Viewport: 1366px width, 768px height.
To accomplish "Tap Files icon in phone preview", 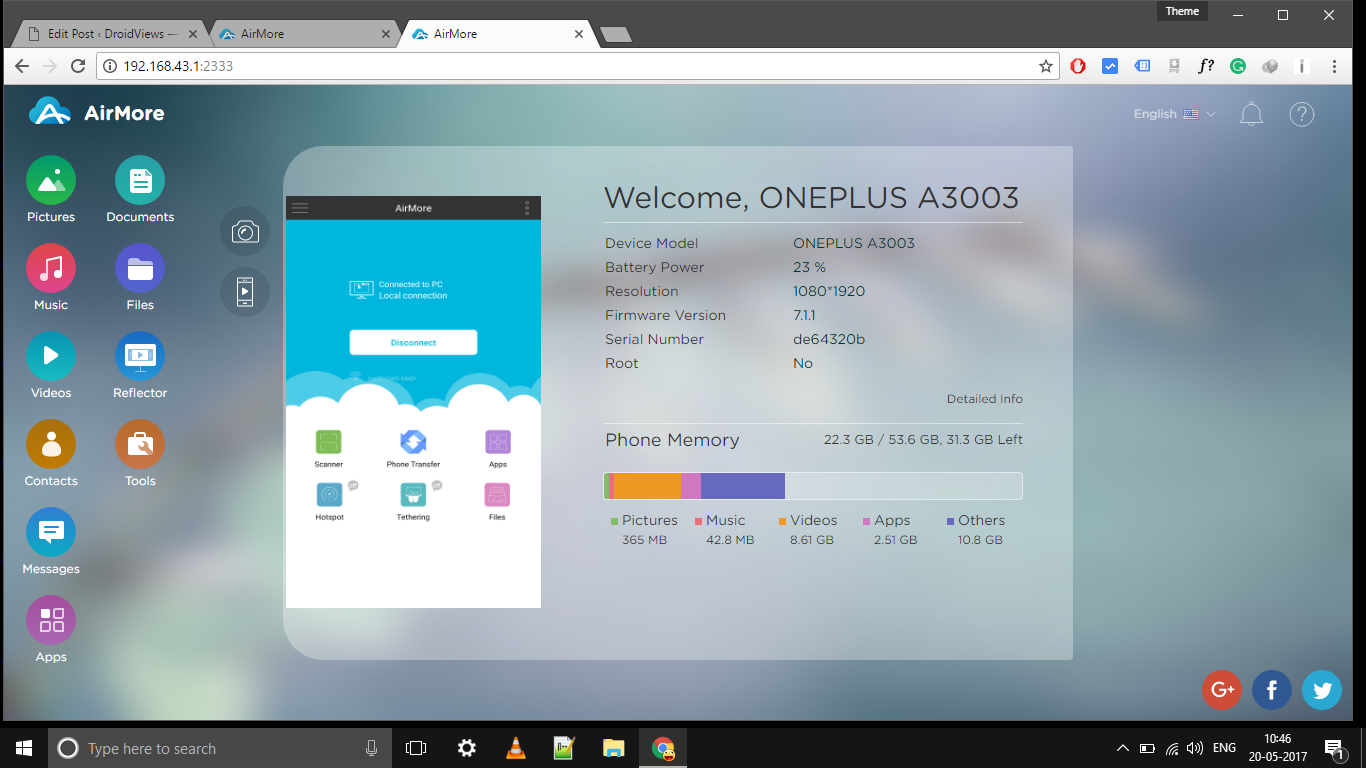I will [x=497, y=495].
